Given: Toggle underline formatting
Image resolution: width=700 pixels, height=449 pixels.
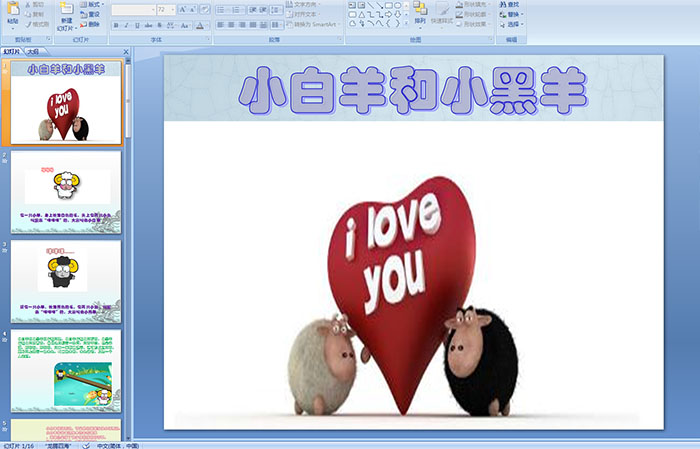Looking at the screenshot, I should click(137, 25).
